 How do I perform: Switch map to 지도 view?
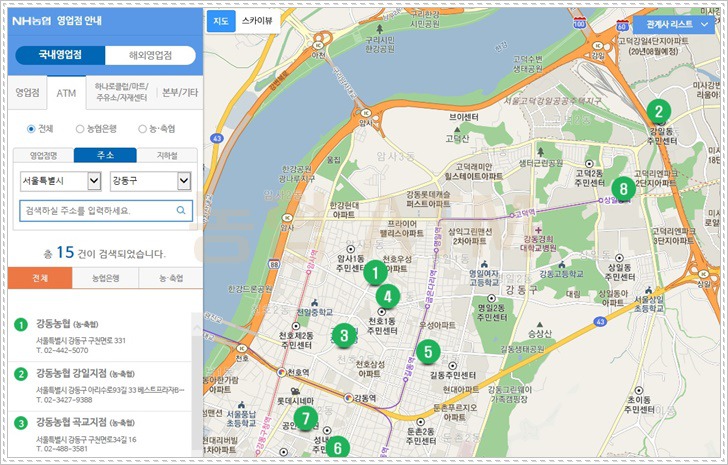coord(221,21)
